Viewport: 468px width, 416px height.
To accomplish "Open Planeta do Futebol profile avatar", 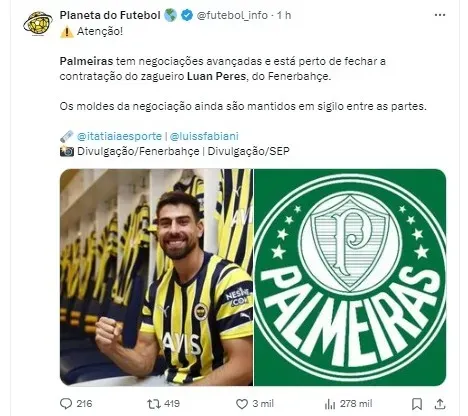I will (x=38, y=23).
